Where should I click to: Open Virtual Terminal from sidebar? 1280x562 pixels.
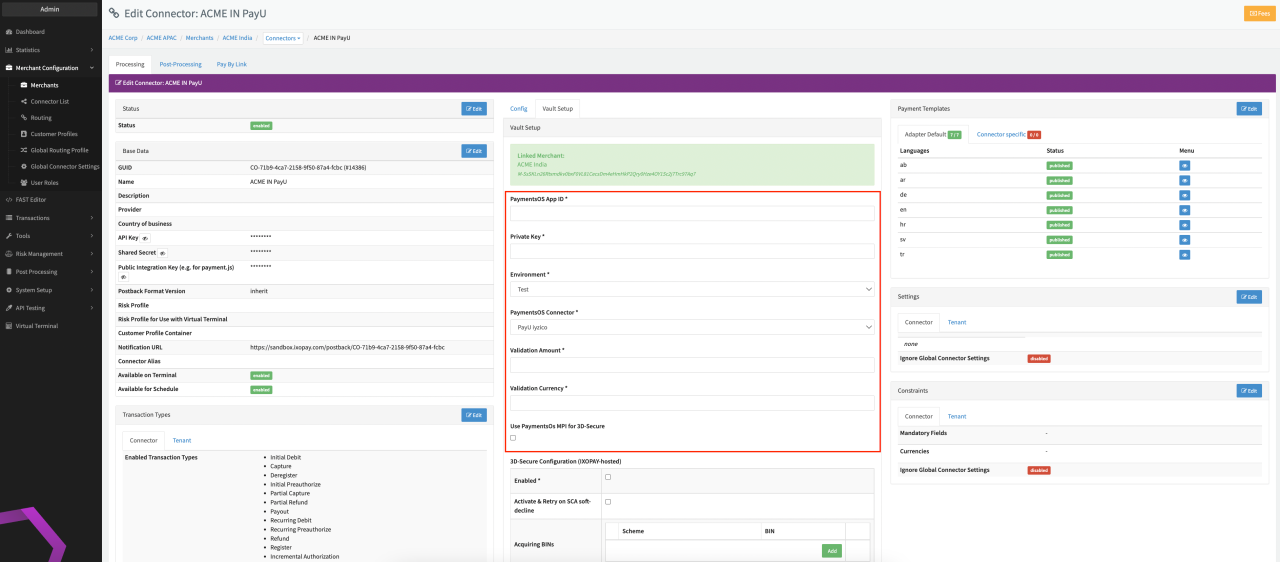[36, 326]
